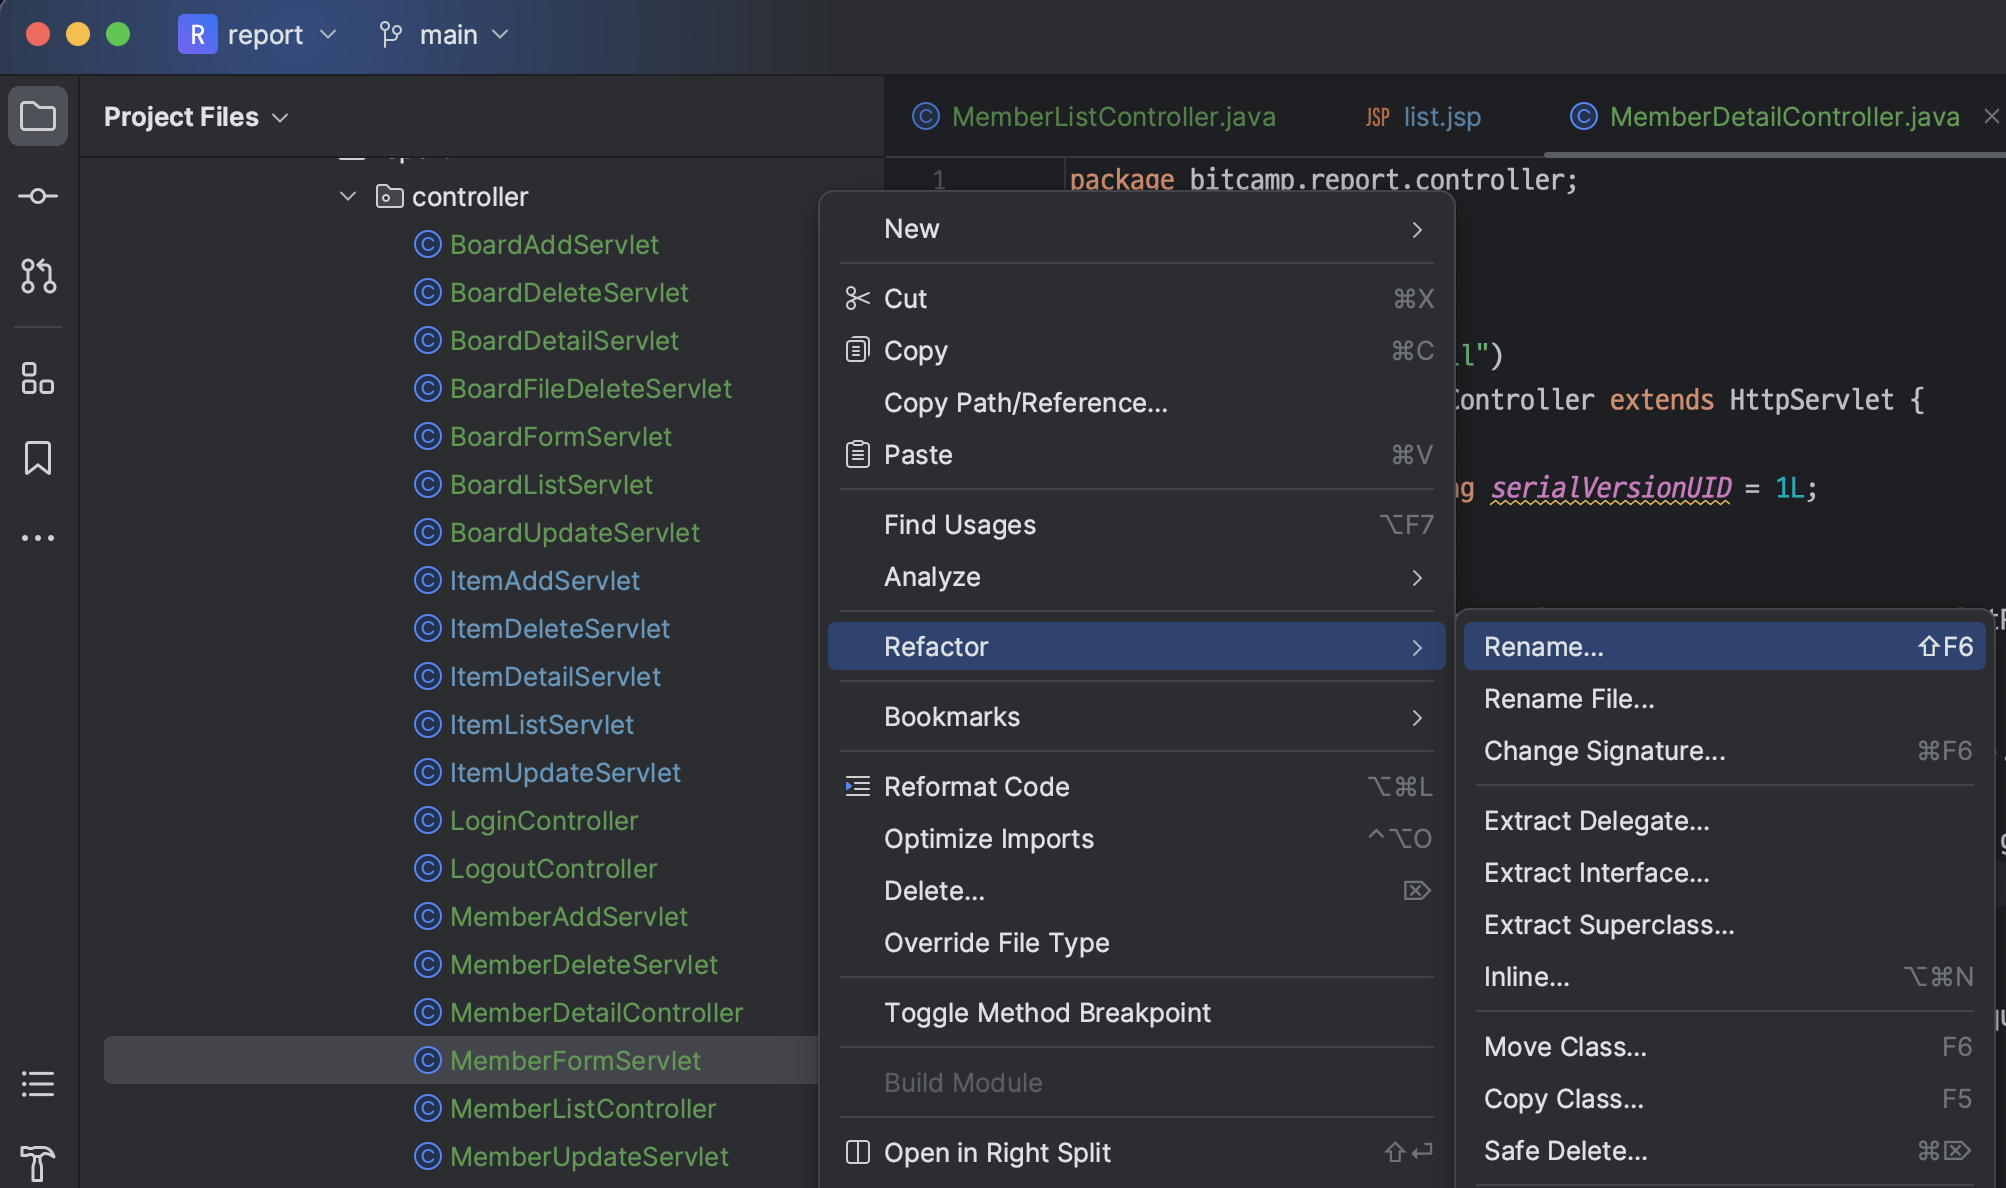This screenshot has width=2006, height=1188.
Task: Click Safe Delete... in the submenu
Action: [x=1565, y=1151]
